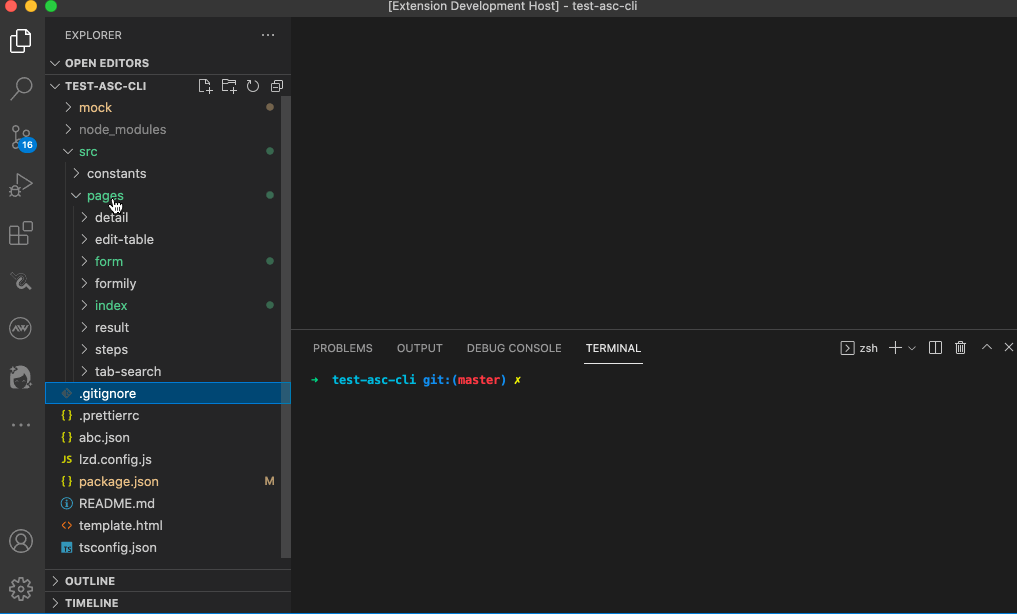1017x614 pixels.
Task: Open the lzd.config.js file
Action: 163,460
